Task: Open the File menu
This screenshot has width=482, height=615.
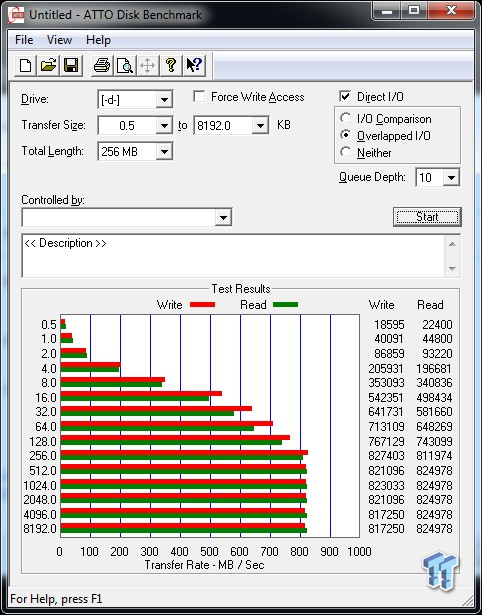Action: 24,40
